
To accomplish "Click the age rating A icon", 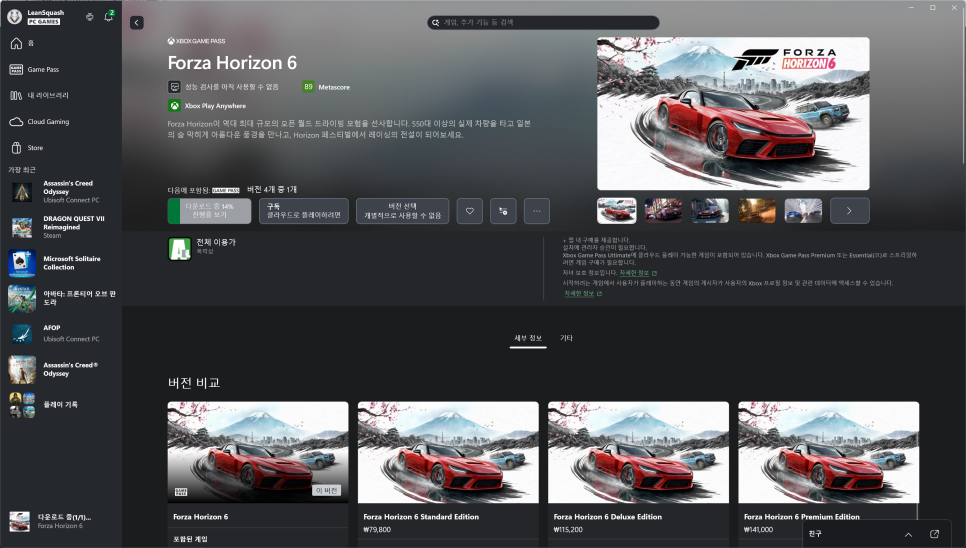I will pos(179,249).
